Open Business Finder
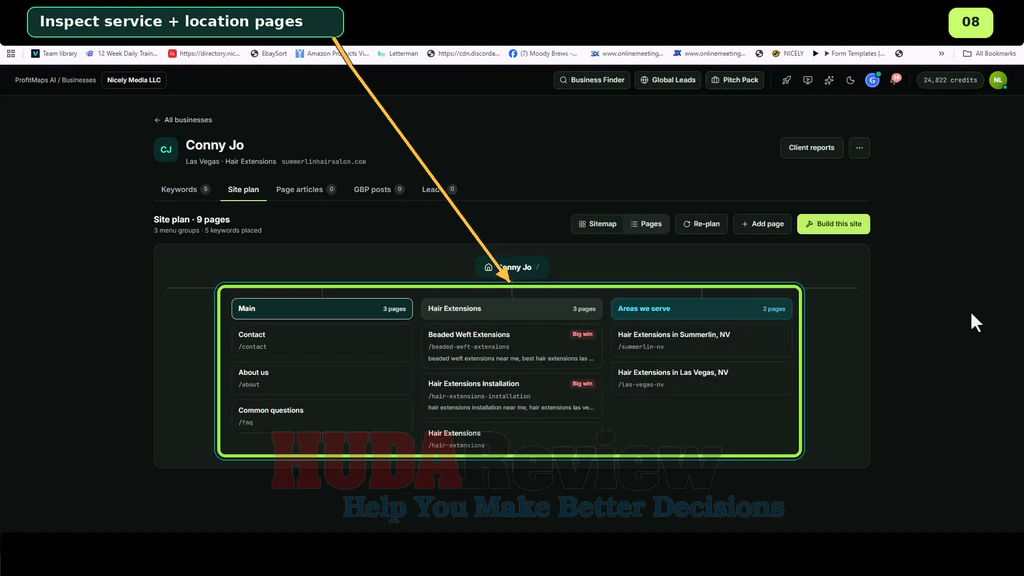The width and height of the screenshot is (1024, 576). 592,80
